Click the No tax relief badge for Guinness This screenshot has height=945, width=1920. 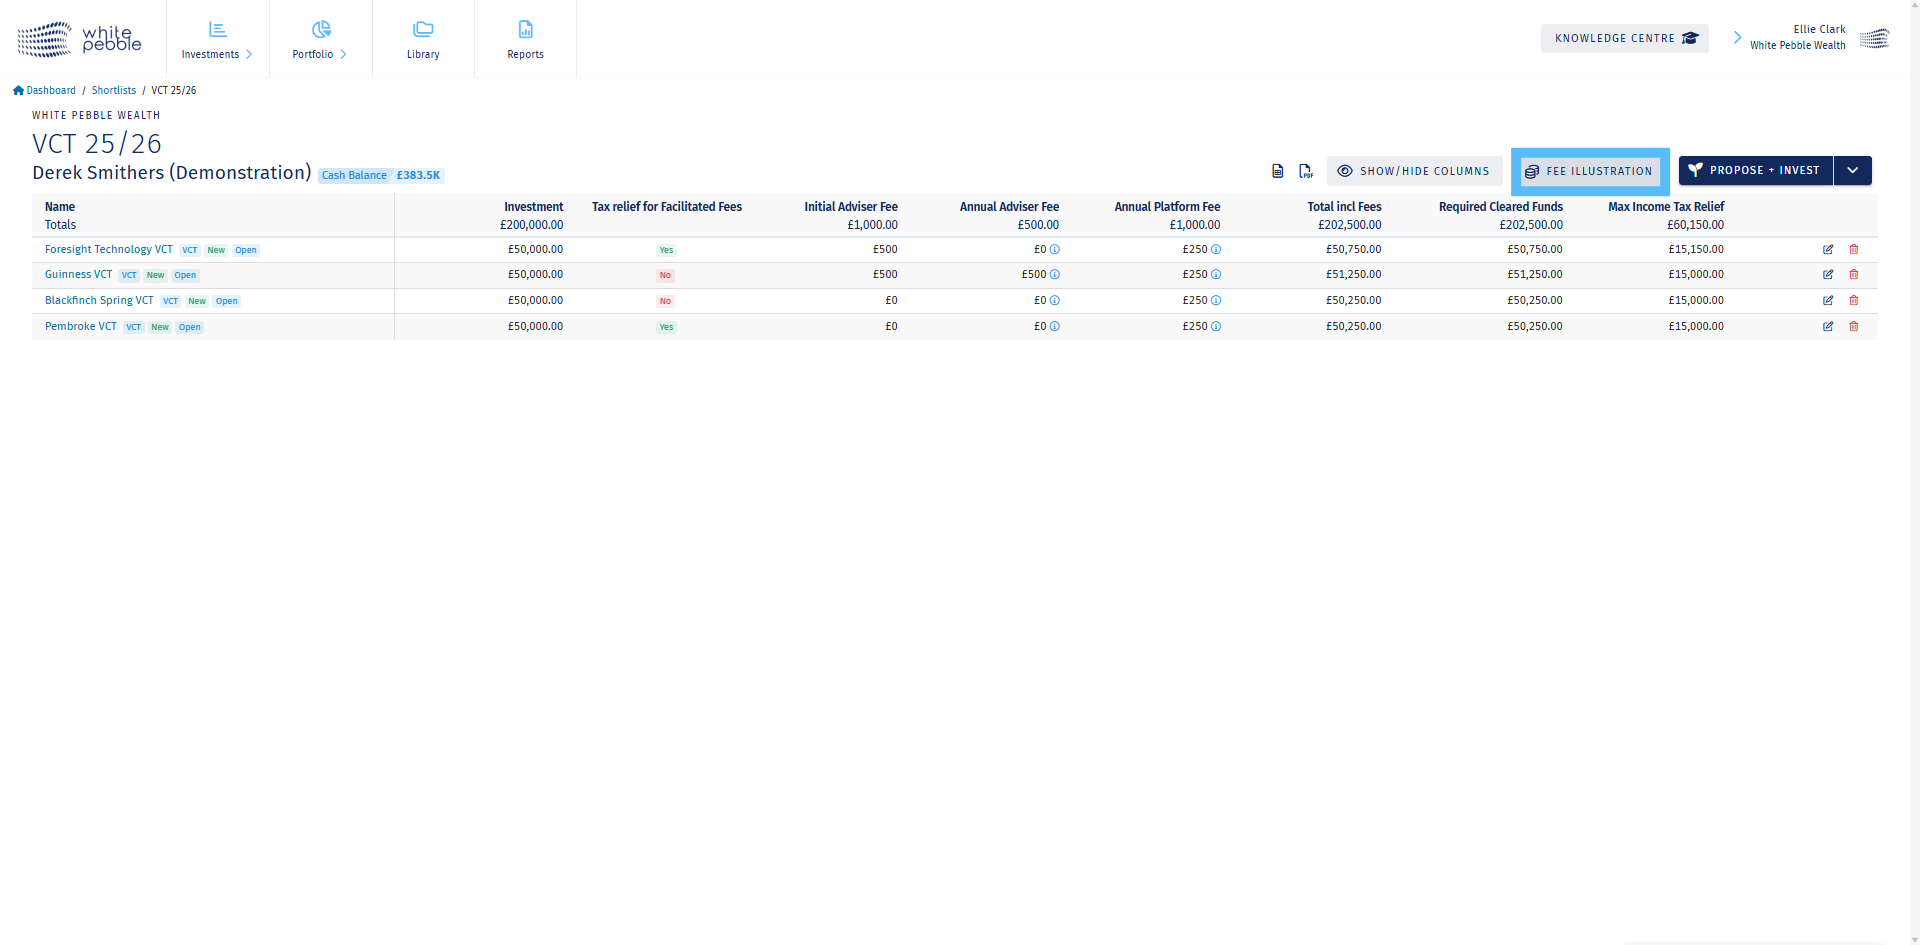click(x=665, y=275)
